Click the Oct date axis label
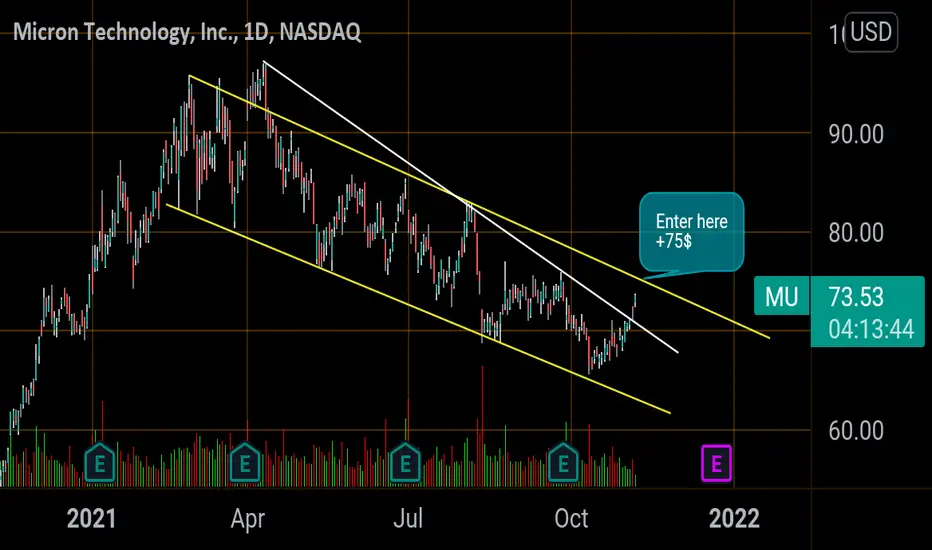This screenshot has width=932, height=550. coord(571,518)
